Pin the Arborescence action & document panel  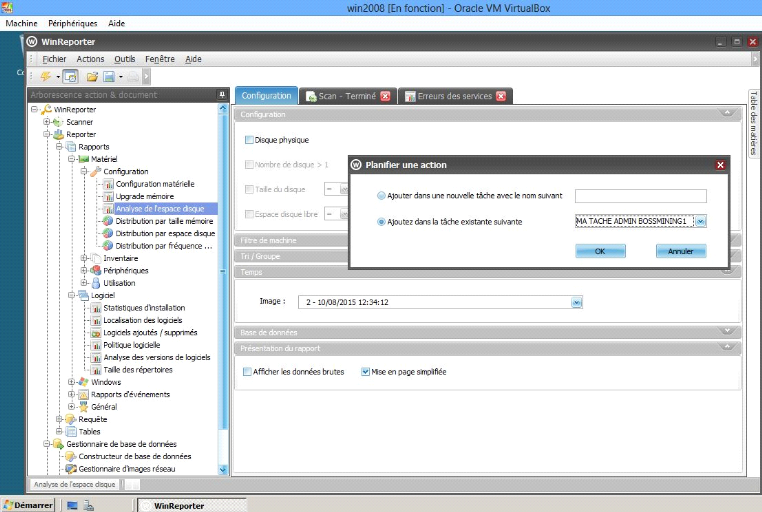pos(222,95)
